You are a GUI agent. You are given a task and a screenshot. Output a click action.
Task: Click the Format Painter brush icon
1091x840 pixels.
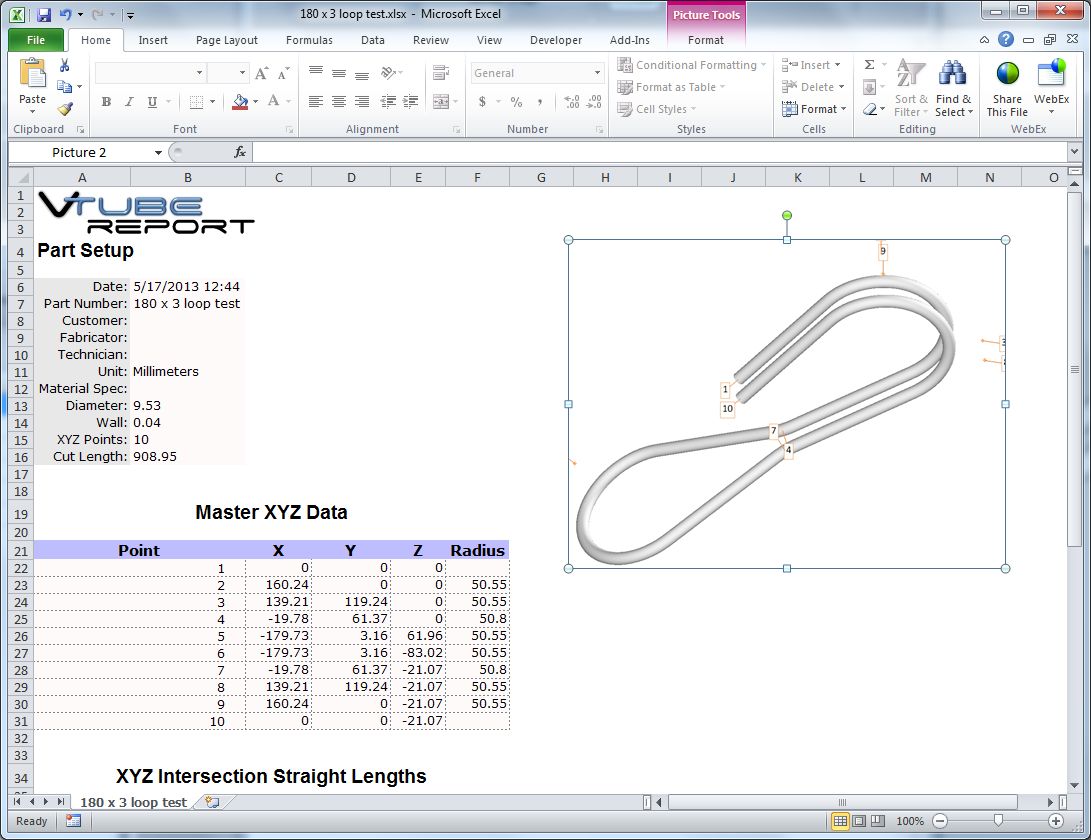tap(65, 109)
